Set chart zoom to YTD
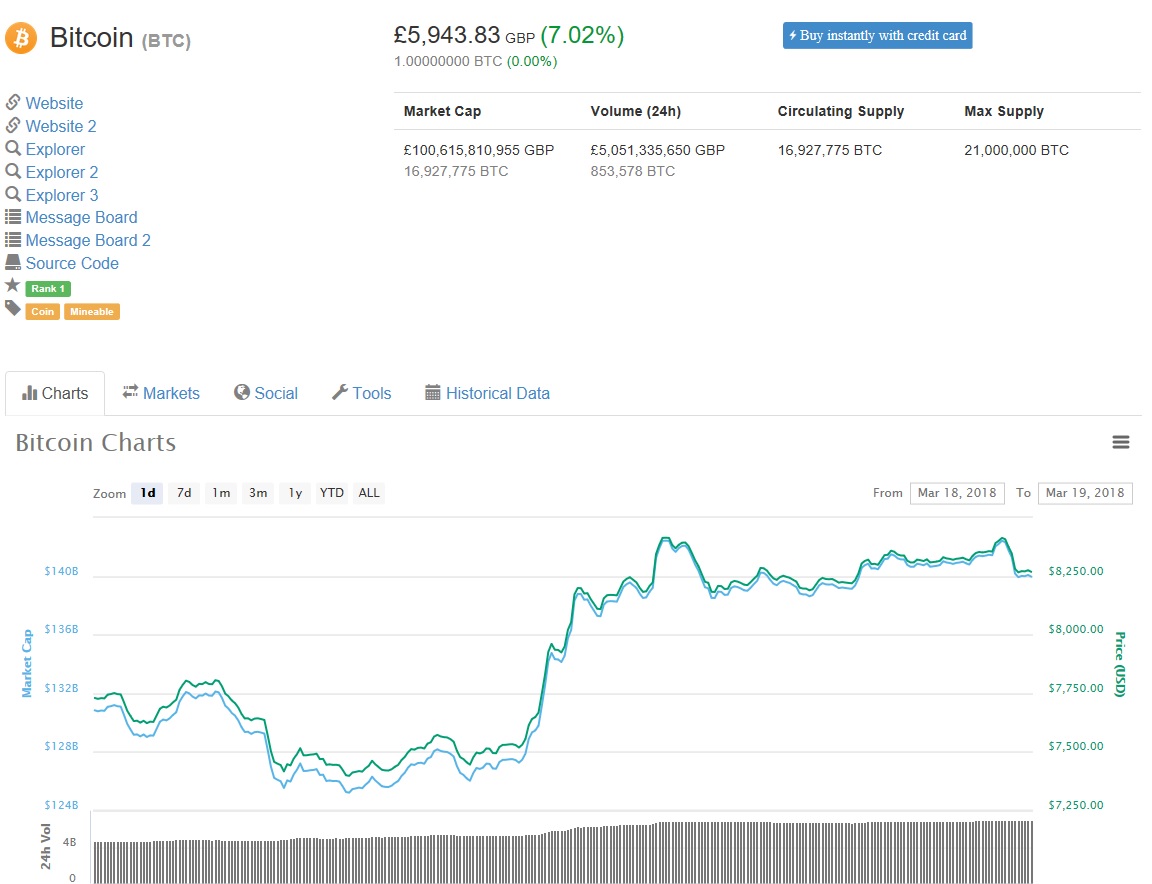The width and height of the screenshot is (1152, 884). coord(331,492)
